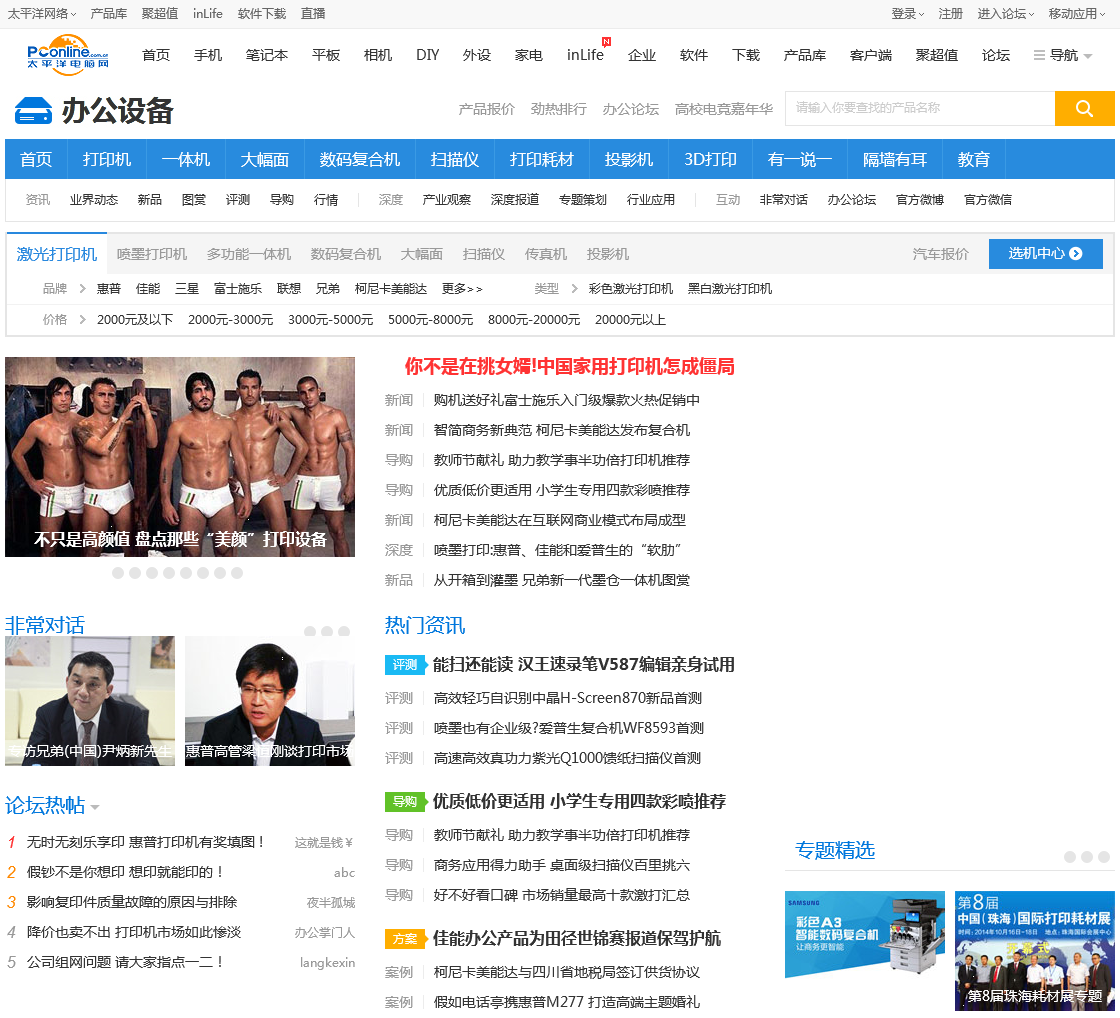1120x1018 pixels.
Task: Filter by price 20000元以上
Action: pyautogui.click(x=630, y=320)
